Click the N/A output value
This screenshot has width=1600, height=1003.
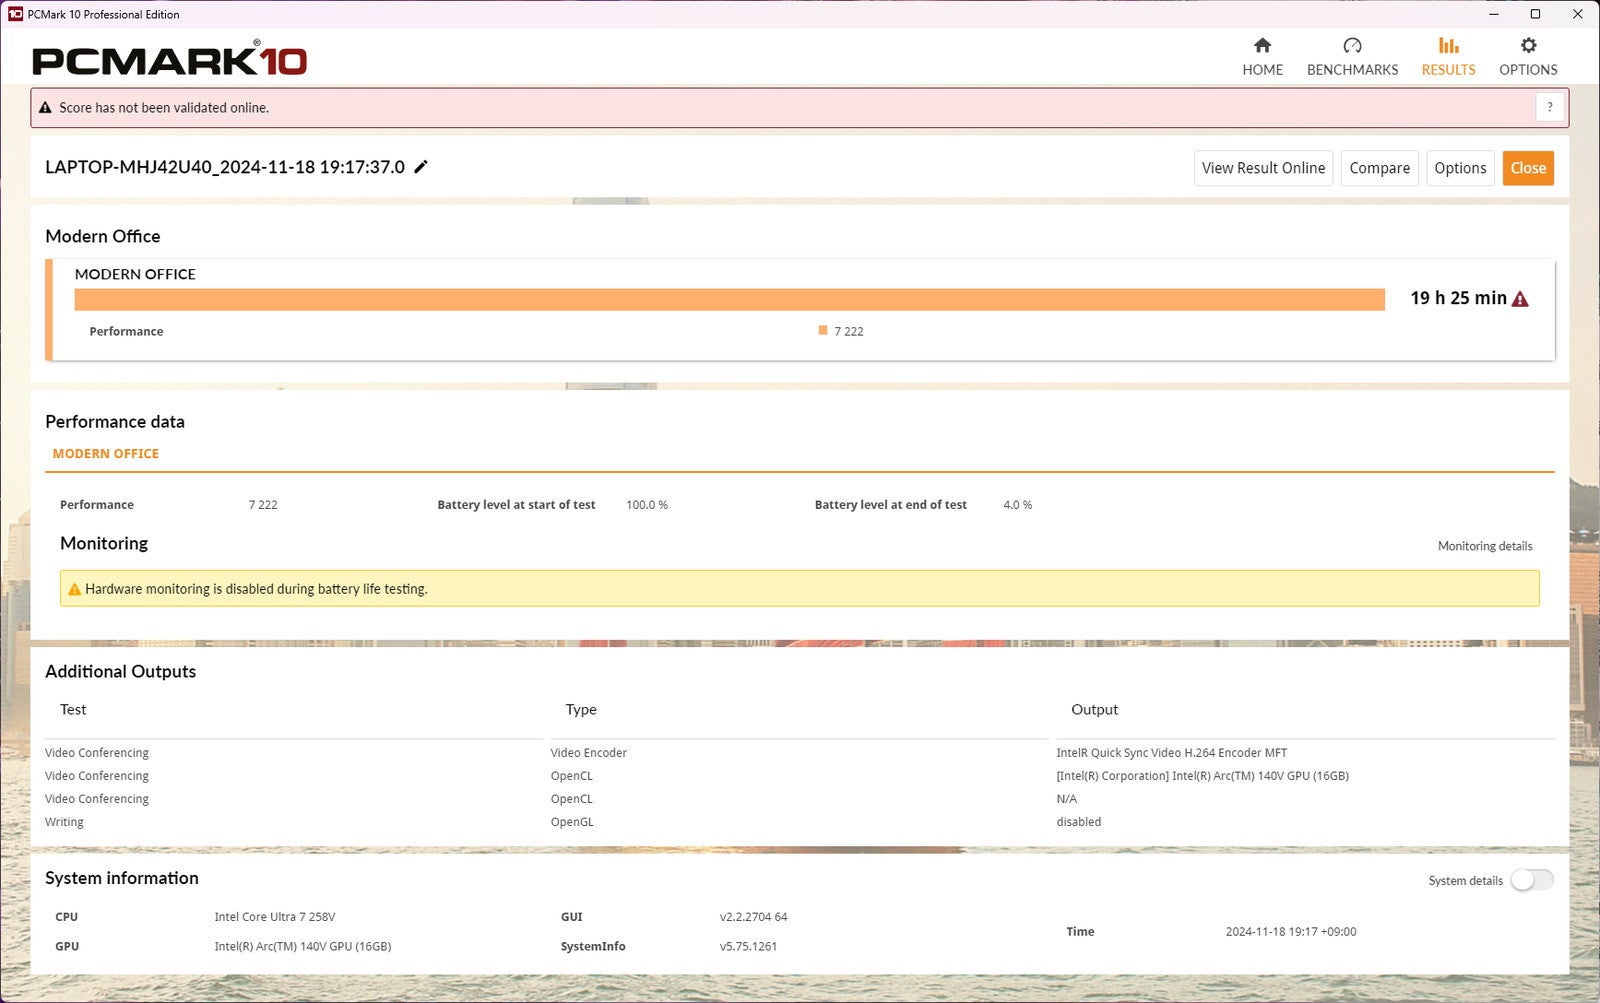[x=1066, y=799]
